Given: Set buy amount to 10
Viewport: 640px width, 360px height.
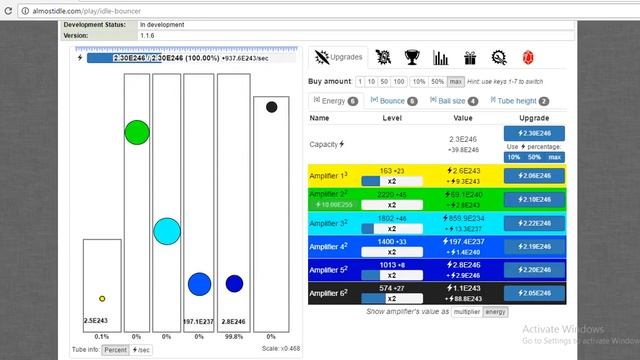Looking at the screenshot, I should click(x=371, y=82).
